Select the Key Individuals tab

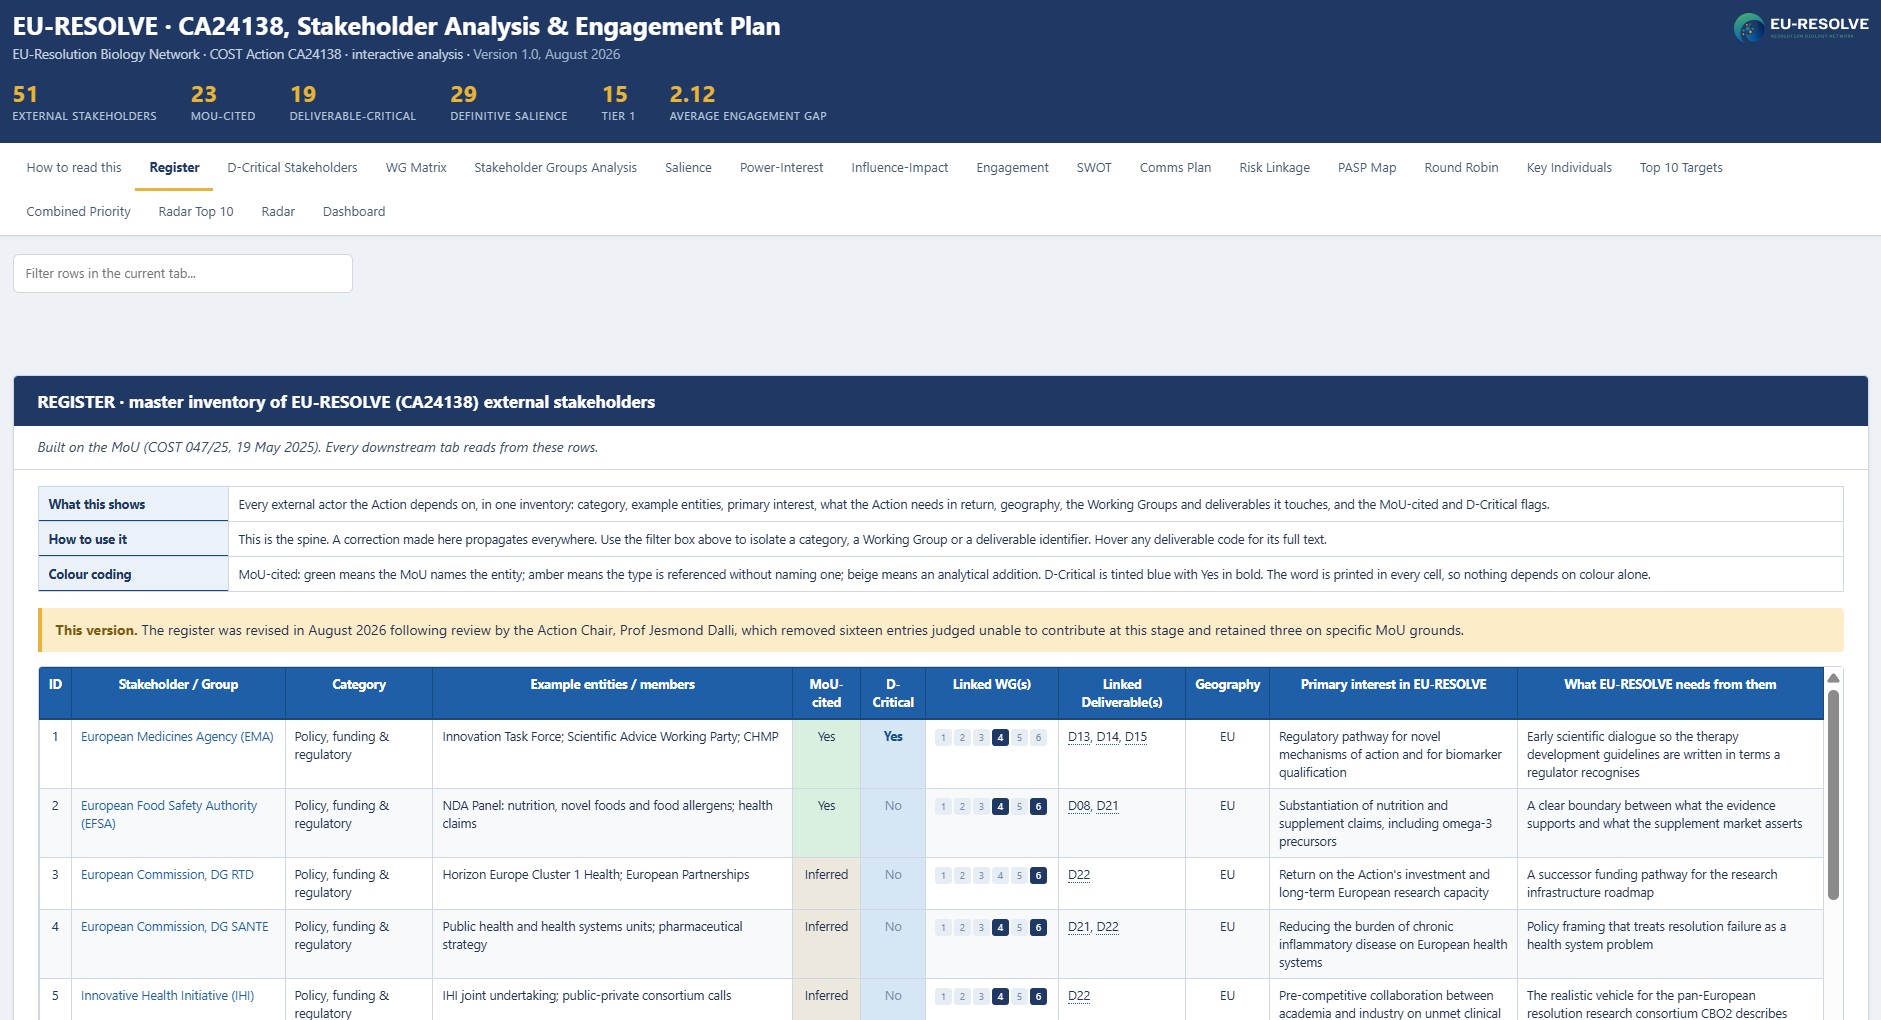pos(1569,168)
